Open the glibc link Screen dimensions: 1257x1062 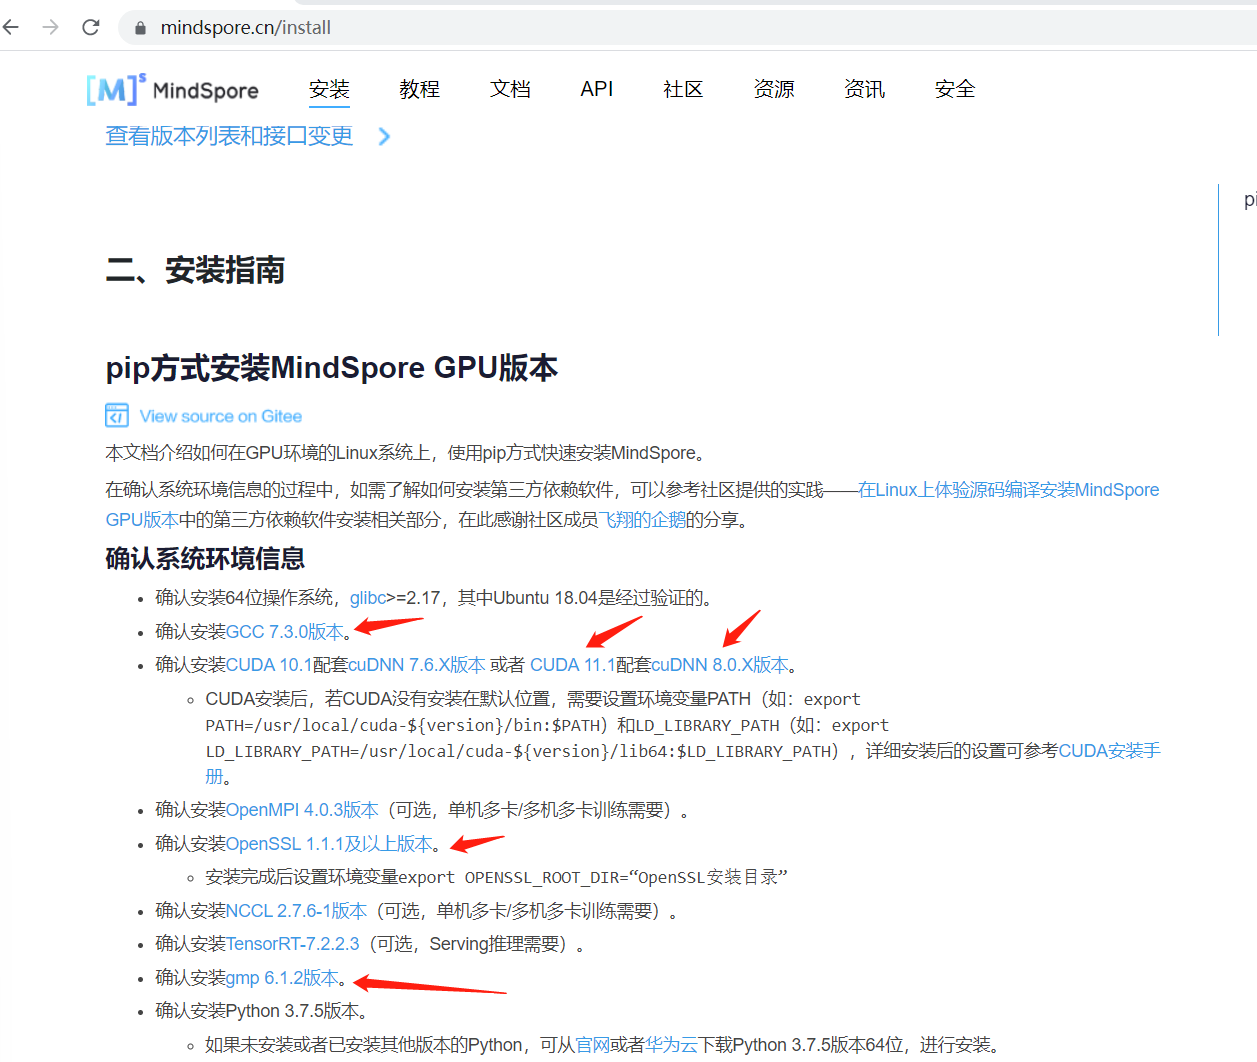click(368, 598)
